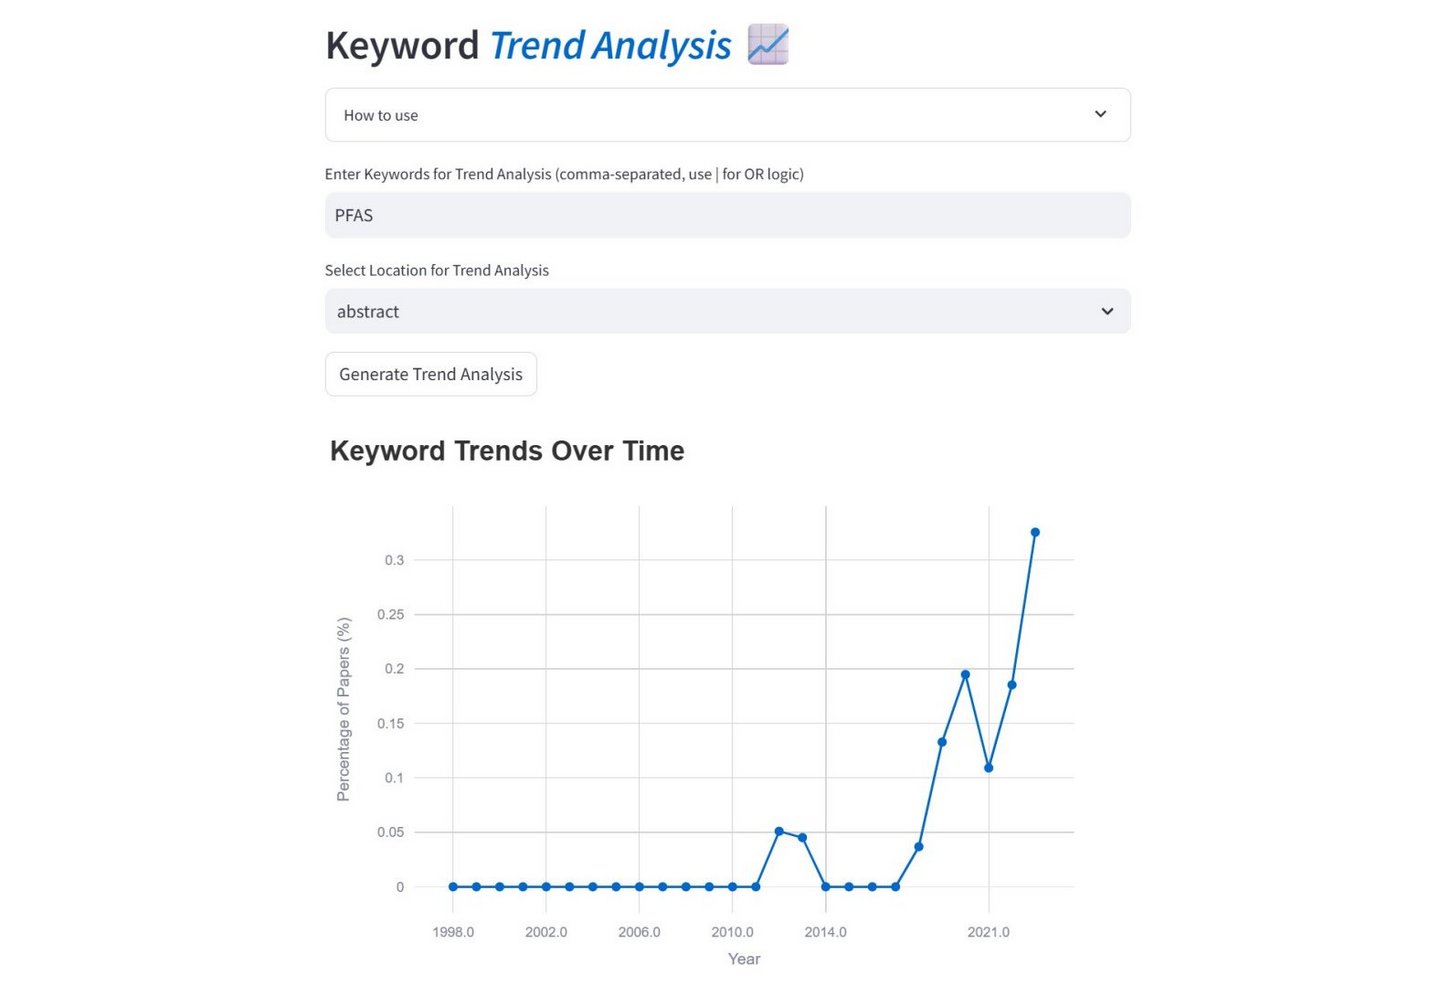The width and height of the screenshot is (1440, 986).
Task: Click the 0.195 data point before the 2021 dip
Action: pyautogui.click(x=965, y=673)
